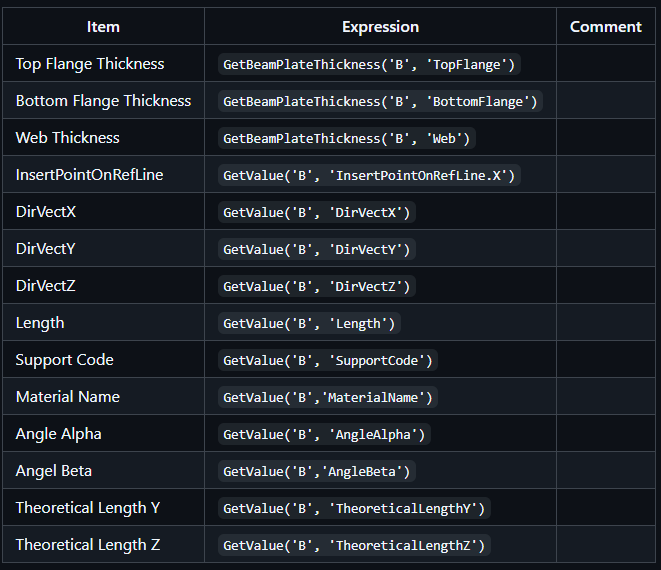The height and width of the screenshot is (570, 661).
Task: Click the GetValue 'DirVectX' expression
Action: [x=317, y=213]
